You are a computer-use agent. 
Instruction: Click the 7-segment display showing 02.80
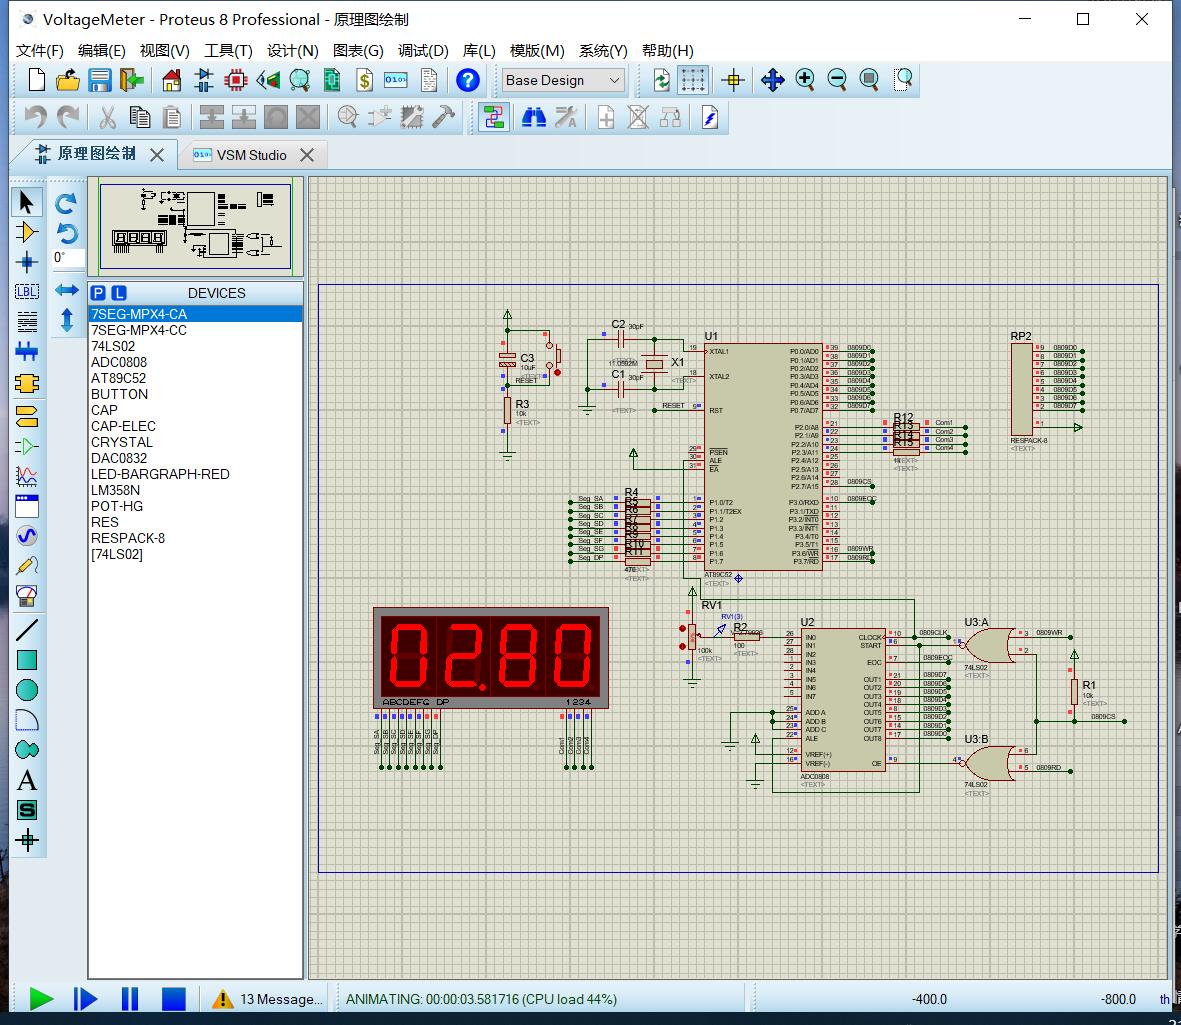[x=491, y=657]
